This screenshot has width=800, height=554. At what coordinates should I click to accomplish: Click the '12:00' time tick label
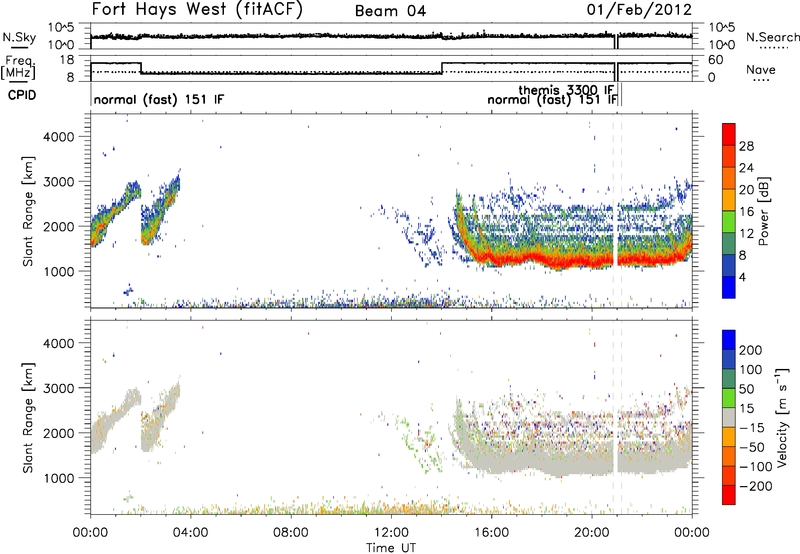point(391,533)
